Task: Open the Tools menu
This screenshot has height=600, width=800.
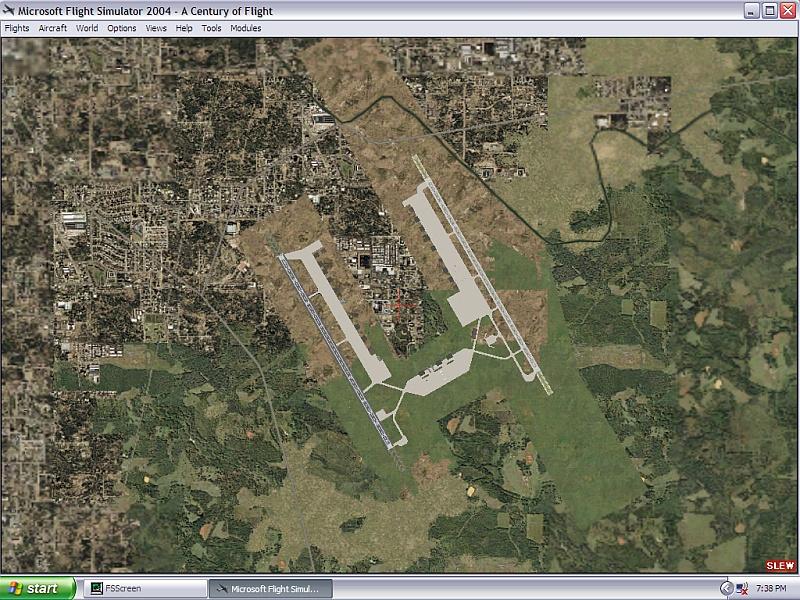Action: click(x=211, y=28)
